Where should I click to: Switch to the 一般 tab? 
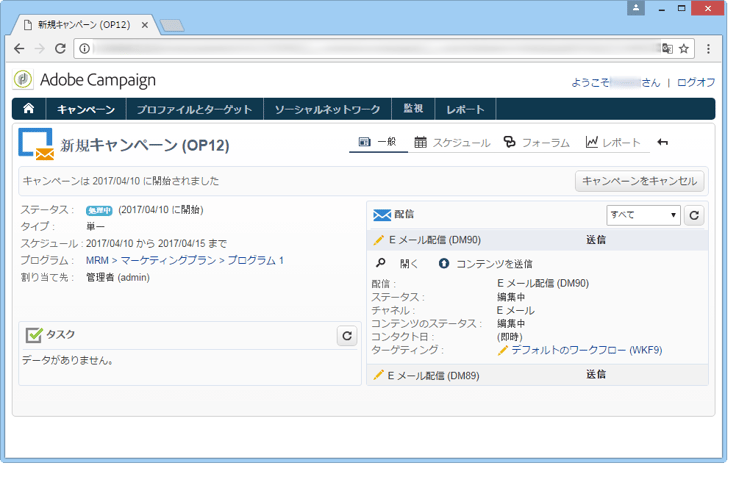coord(378,142)
